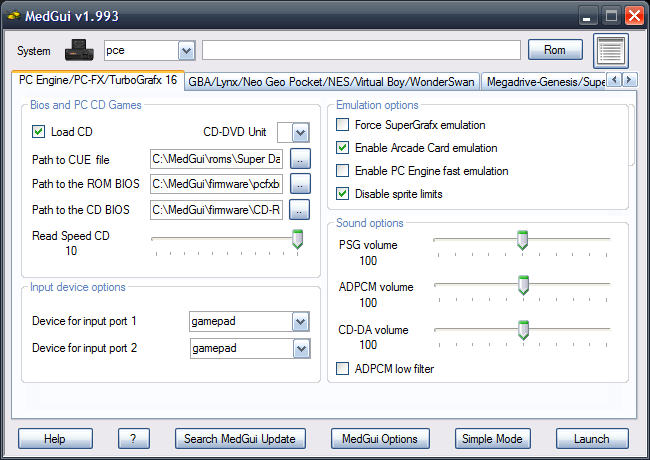Browse for the CUE file path
The width and height of the screenshot is (650, 460).
(x=301, y=158)
